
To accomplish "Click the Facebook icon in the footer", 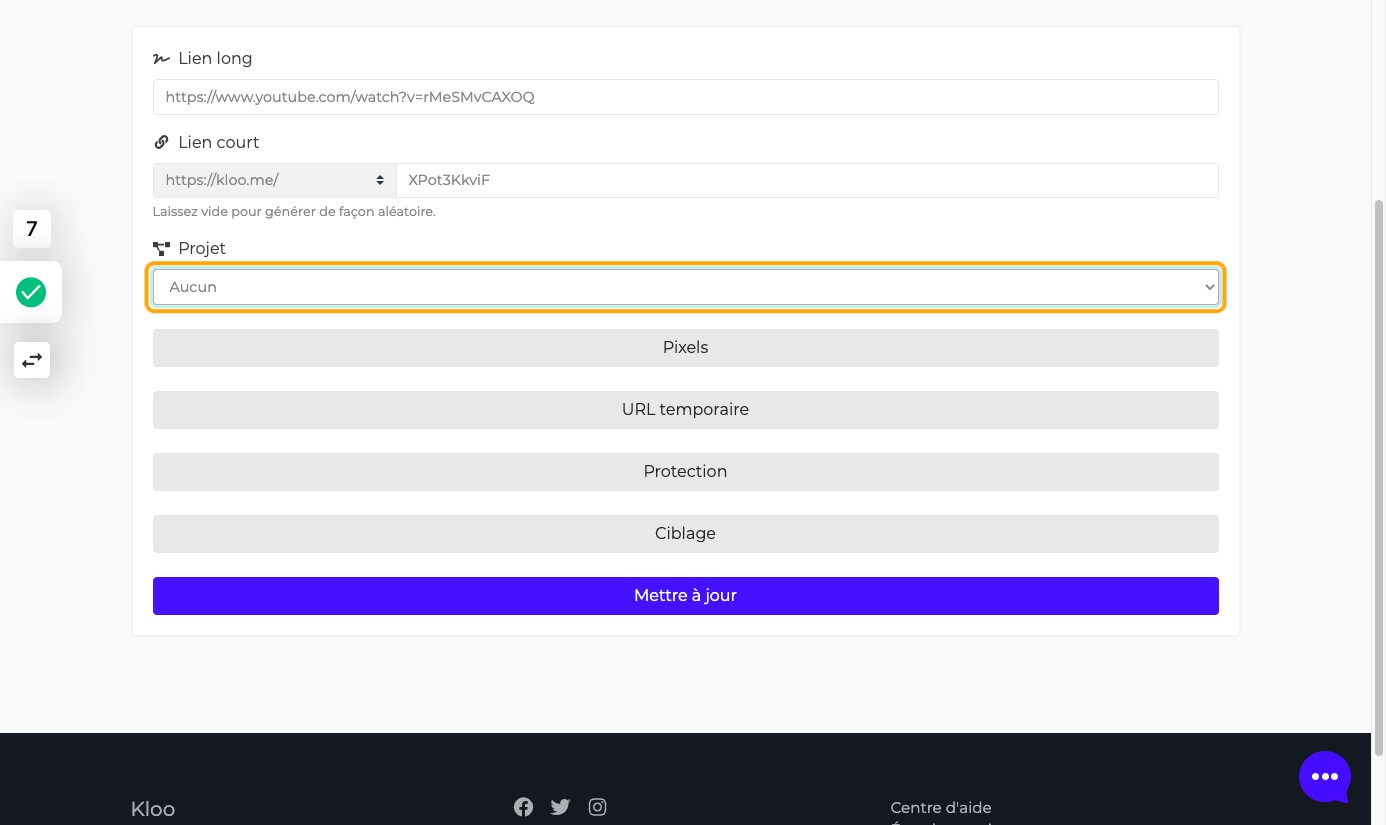I will click(x=523, y=807).
